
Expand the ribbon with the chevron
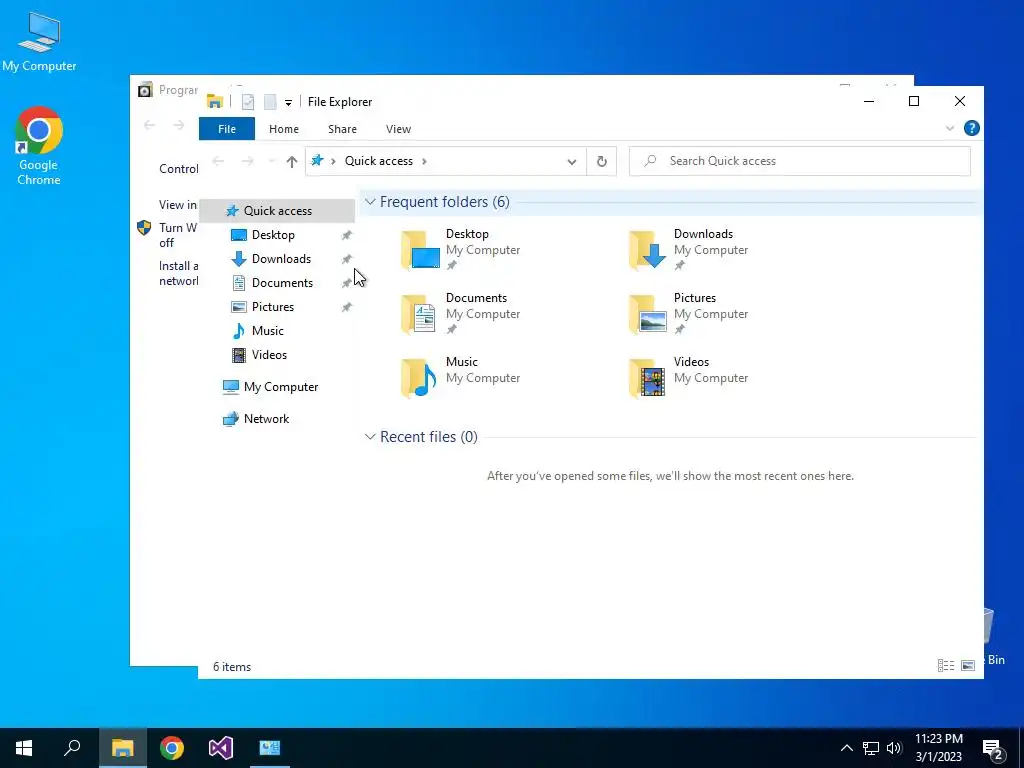point(950,129)
